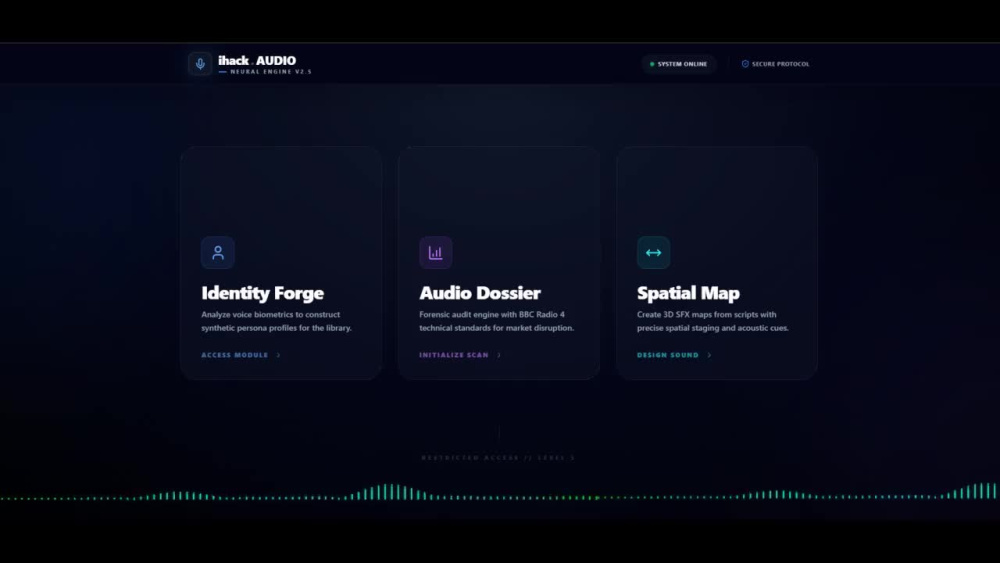Click the INITIALIZE SCAN link

coord(454,355)
